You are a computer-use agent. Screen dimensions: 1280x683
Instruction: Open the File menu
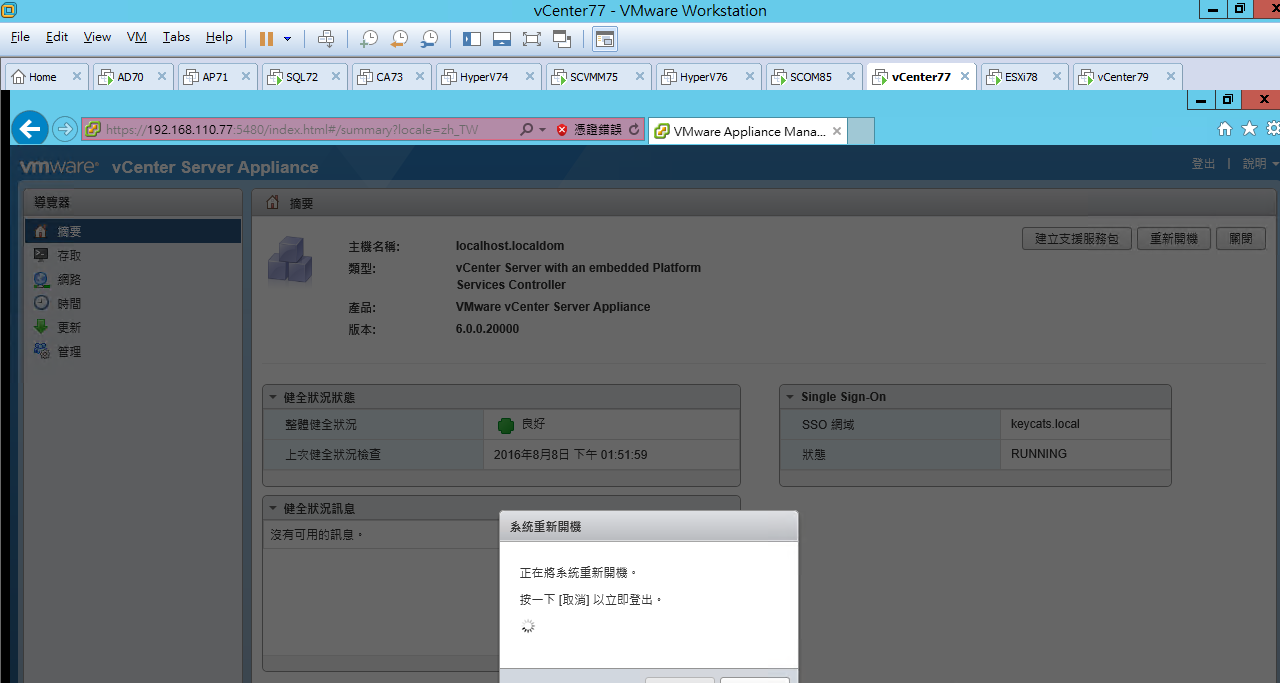20,37
